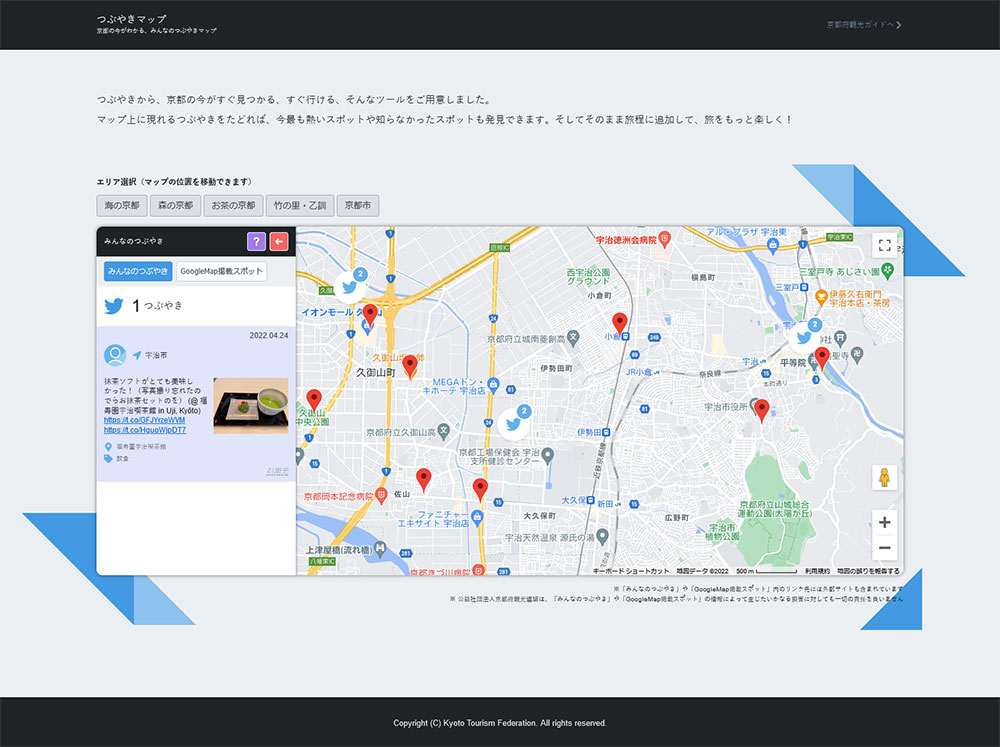Click the user avatar icon in tweet

click(x=115, y=355)
